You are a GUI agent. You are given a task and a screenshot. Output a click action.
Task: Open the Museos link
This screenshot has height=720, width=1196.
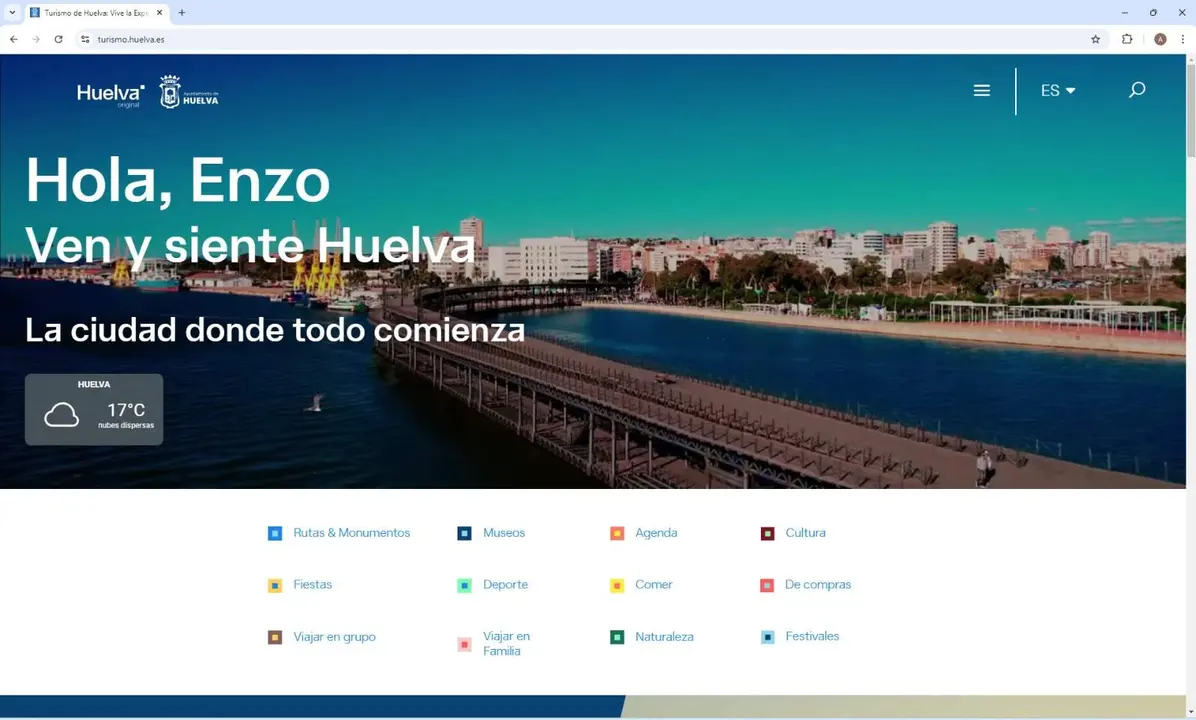(503, 533)
